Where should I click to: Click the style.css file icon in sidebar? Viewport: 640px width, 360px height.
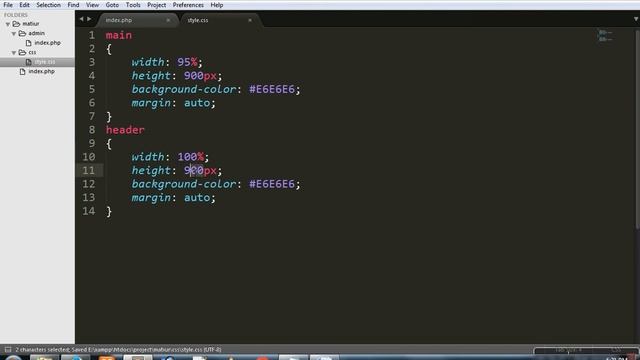[x=29, y=62]
